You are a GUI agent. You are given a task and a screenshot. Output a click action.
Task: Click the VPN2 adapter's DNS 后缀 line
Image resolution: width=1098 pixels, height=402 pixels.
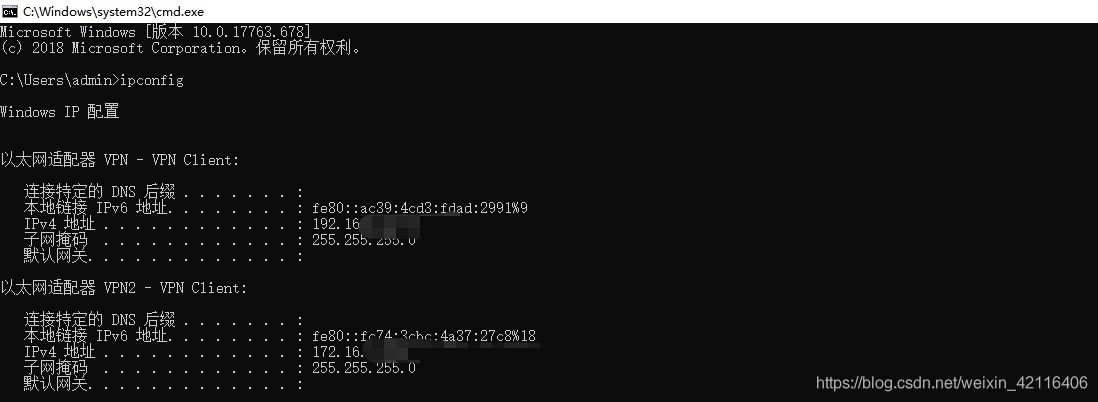pyautogui.click(x=162, y=320)
